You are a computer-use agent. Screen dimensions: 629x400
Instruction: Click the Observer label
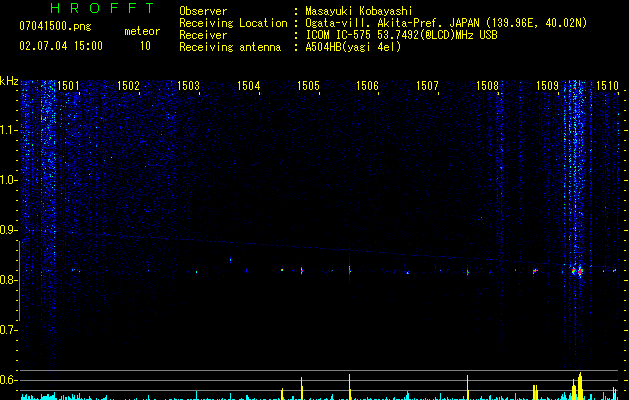[x=203, y=11]
